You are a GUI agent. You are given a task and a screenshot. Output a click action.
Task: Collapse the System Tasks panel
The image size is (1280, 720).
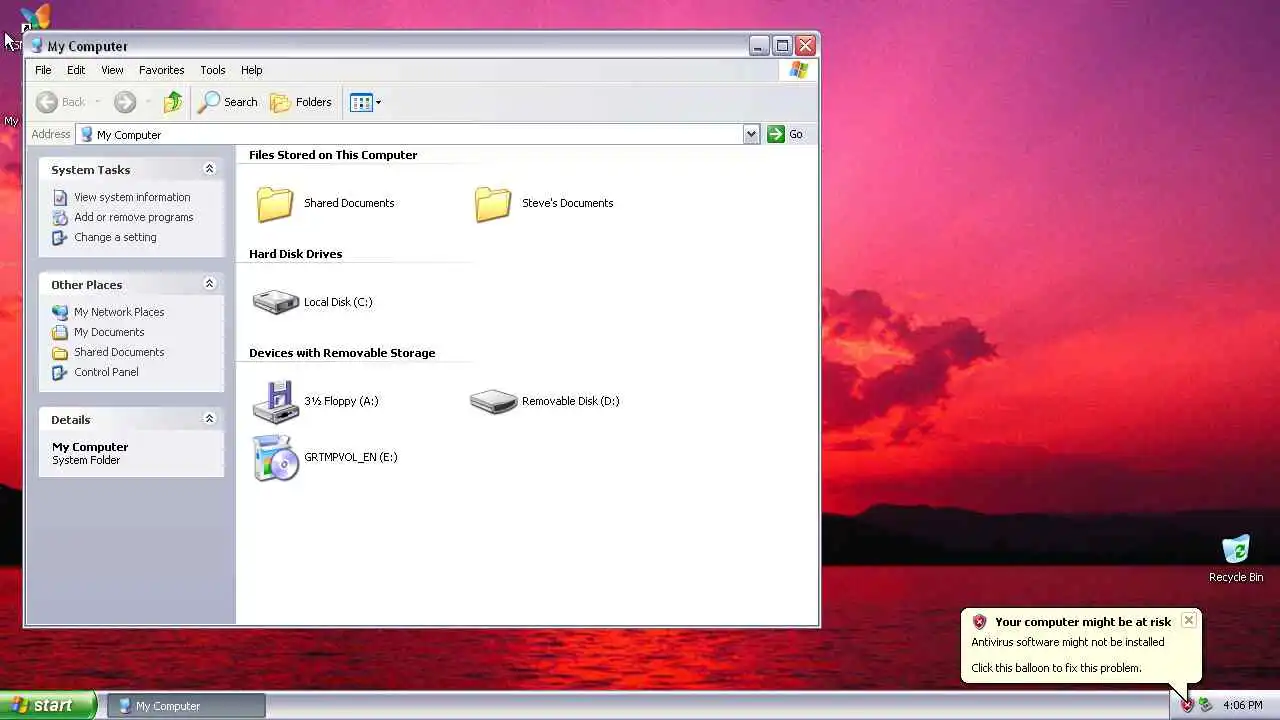click(x=209, y=169)
